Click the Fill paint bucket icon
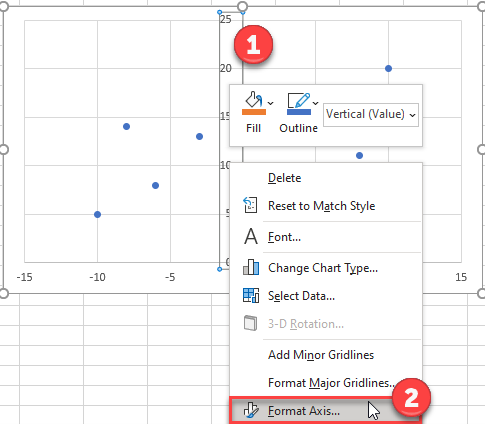Screen dimensions: 485x424 point(254,99)
